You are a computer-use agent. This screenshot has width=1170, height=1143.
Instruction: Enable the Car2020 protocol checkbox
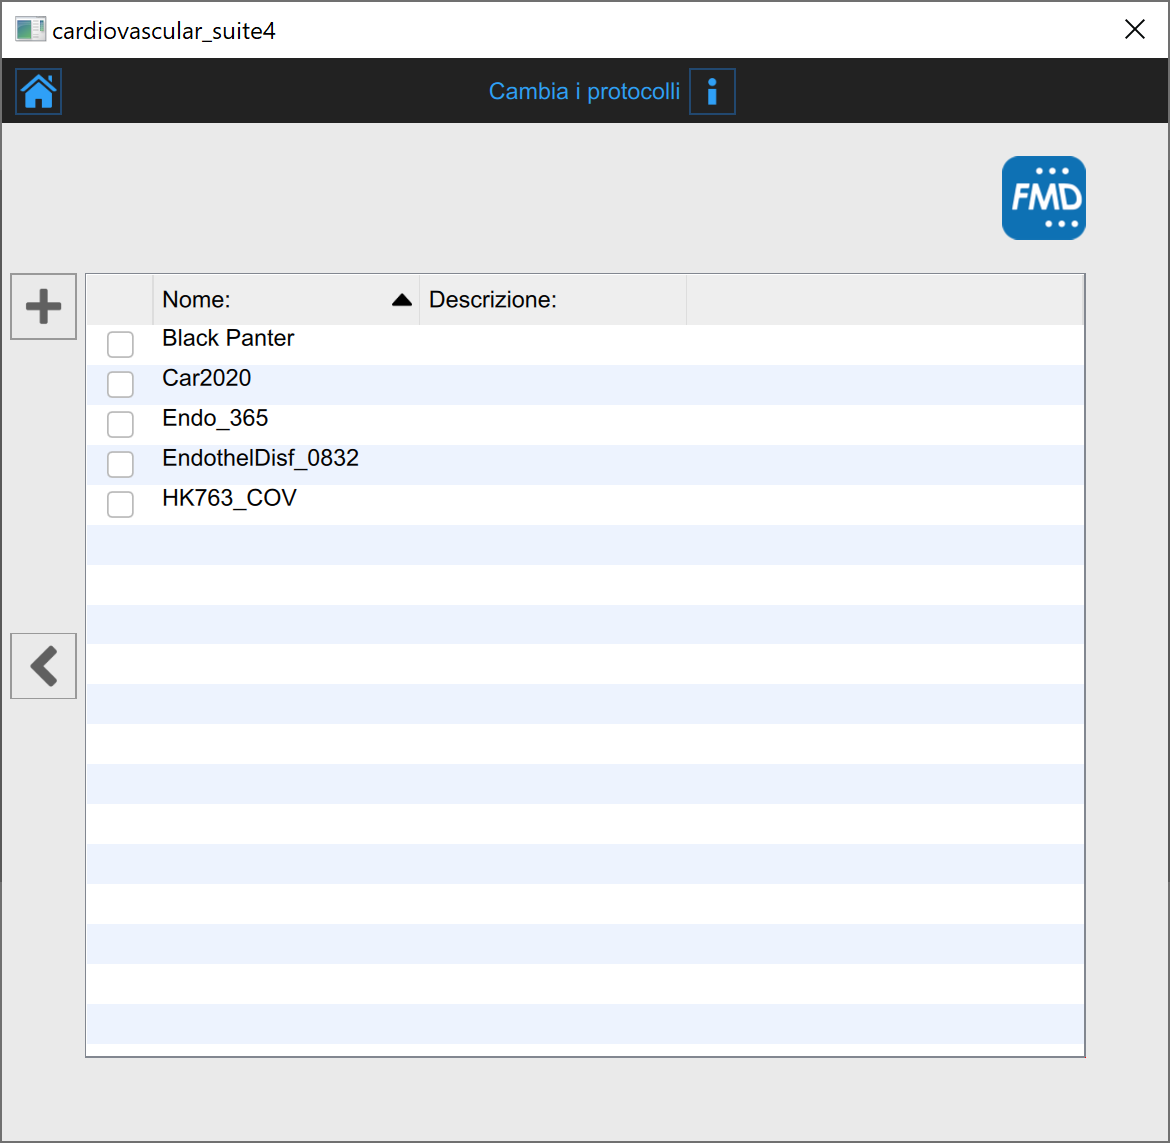tap(120, 385)
